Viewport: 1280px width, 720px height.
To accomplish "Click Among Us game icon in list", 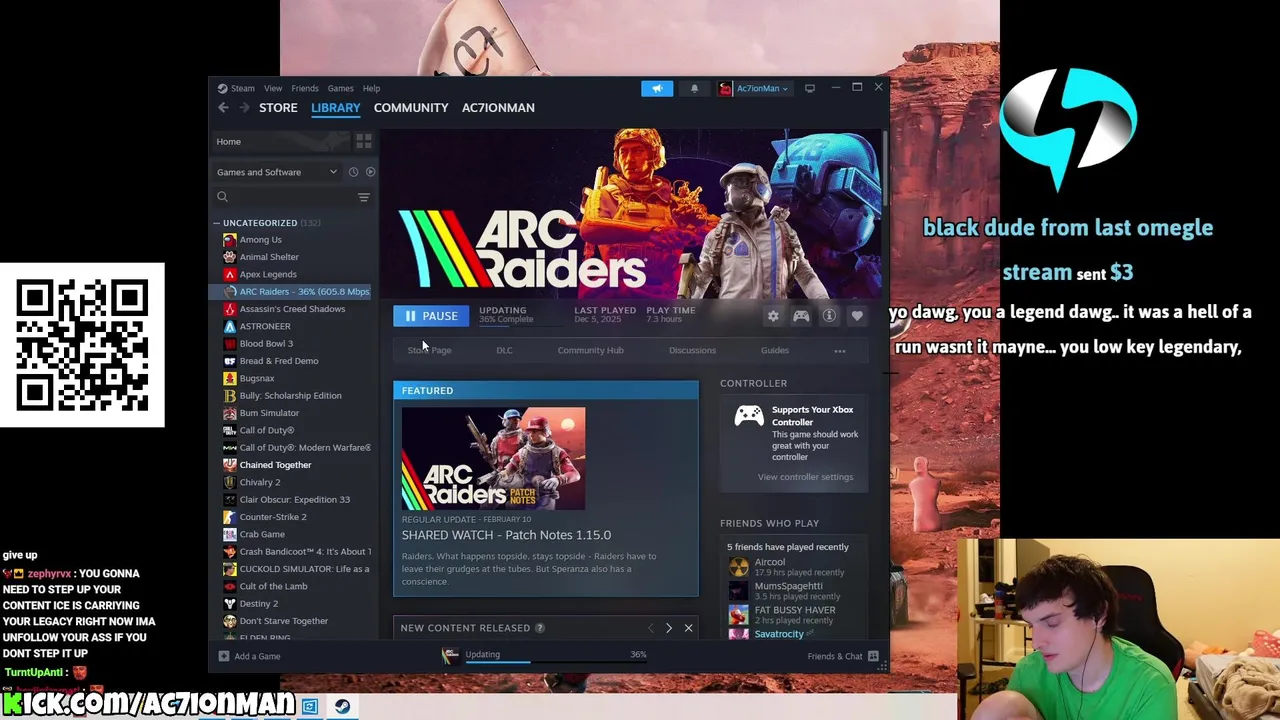I will click(x=230, y=240).
